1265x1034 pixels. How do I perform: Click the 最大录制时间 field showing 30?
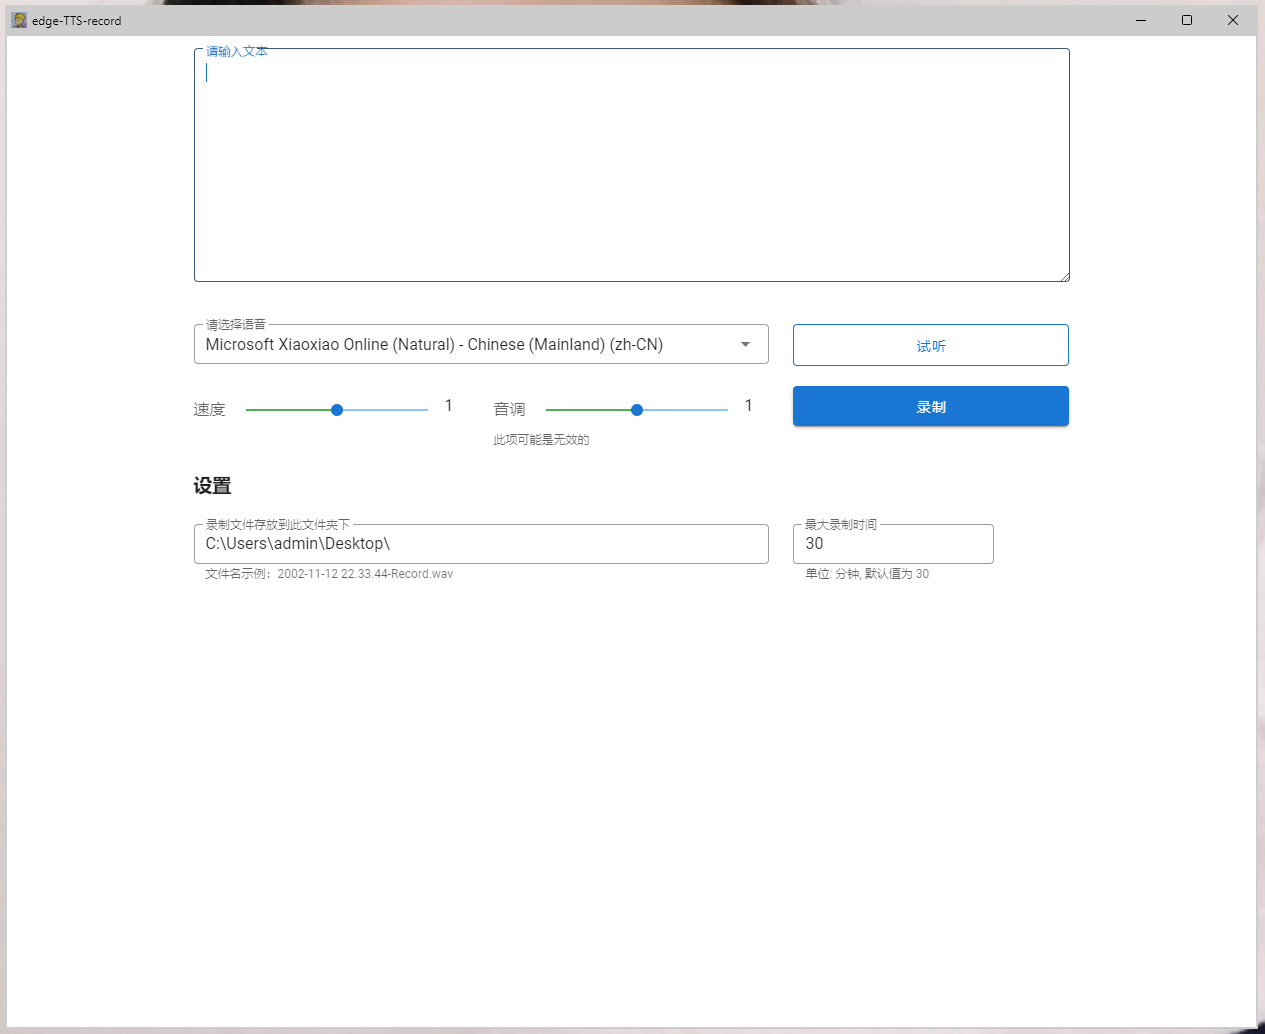892,544
